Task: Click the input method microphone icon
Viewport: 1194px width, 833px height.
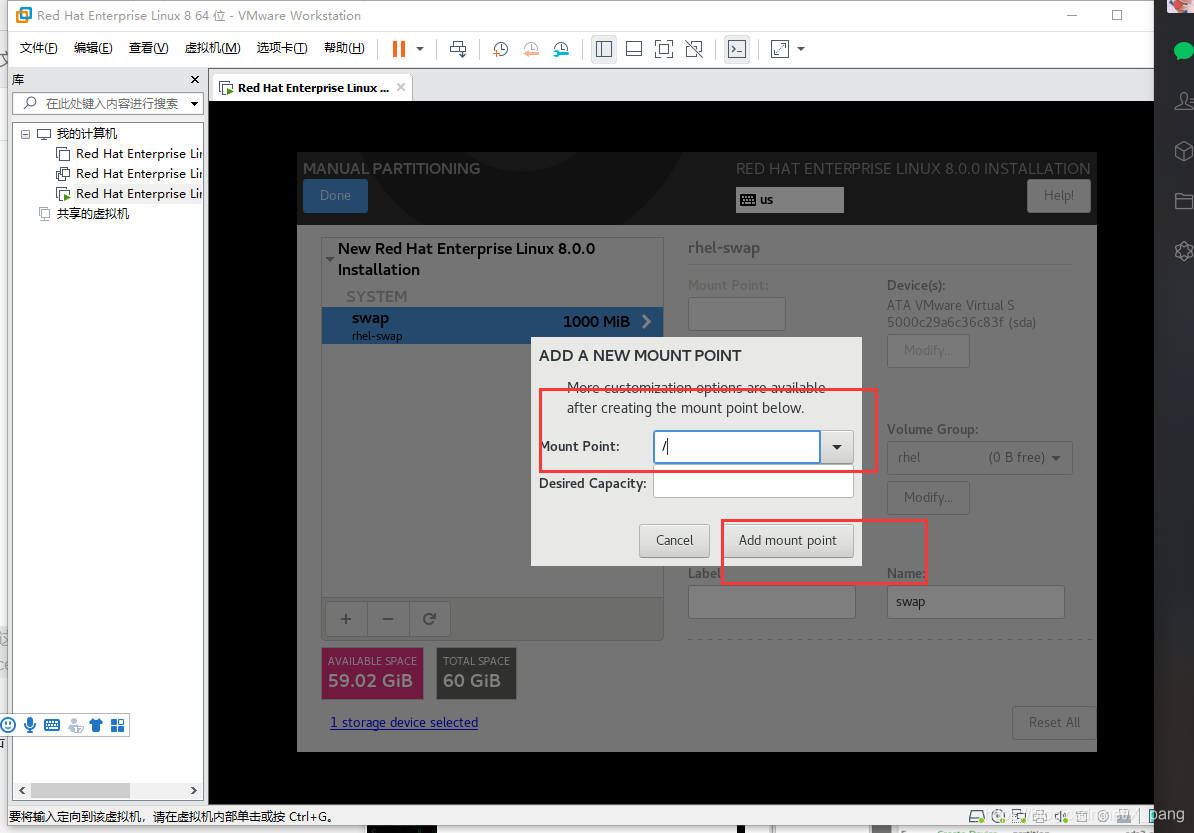Action: [30, 725]
